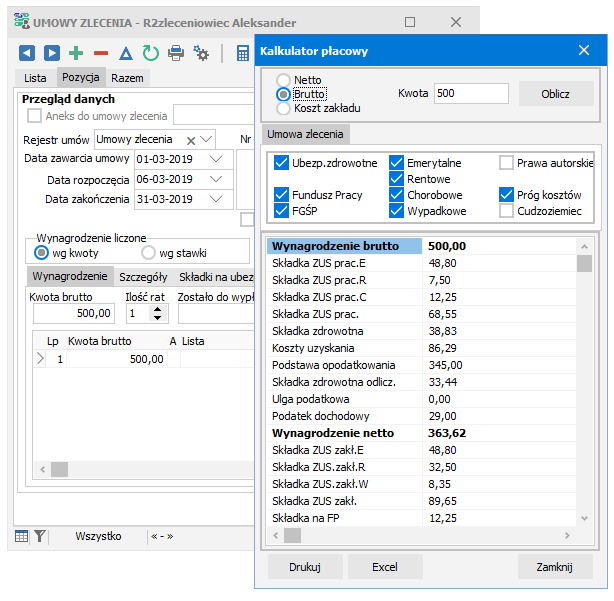This screenshot has width=614, height=601.
Task: Click the Drukuj button
Action: 305,567
